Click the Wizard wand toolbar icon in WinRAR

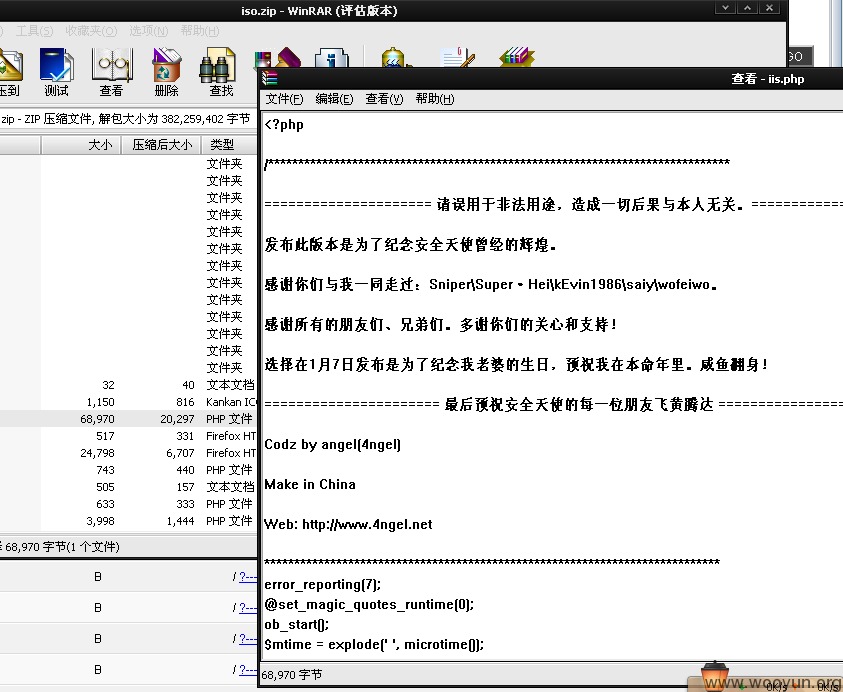(277, 57)
